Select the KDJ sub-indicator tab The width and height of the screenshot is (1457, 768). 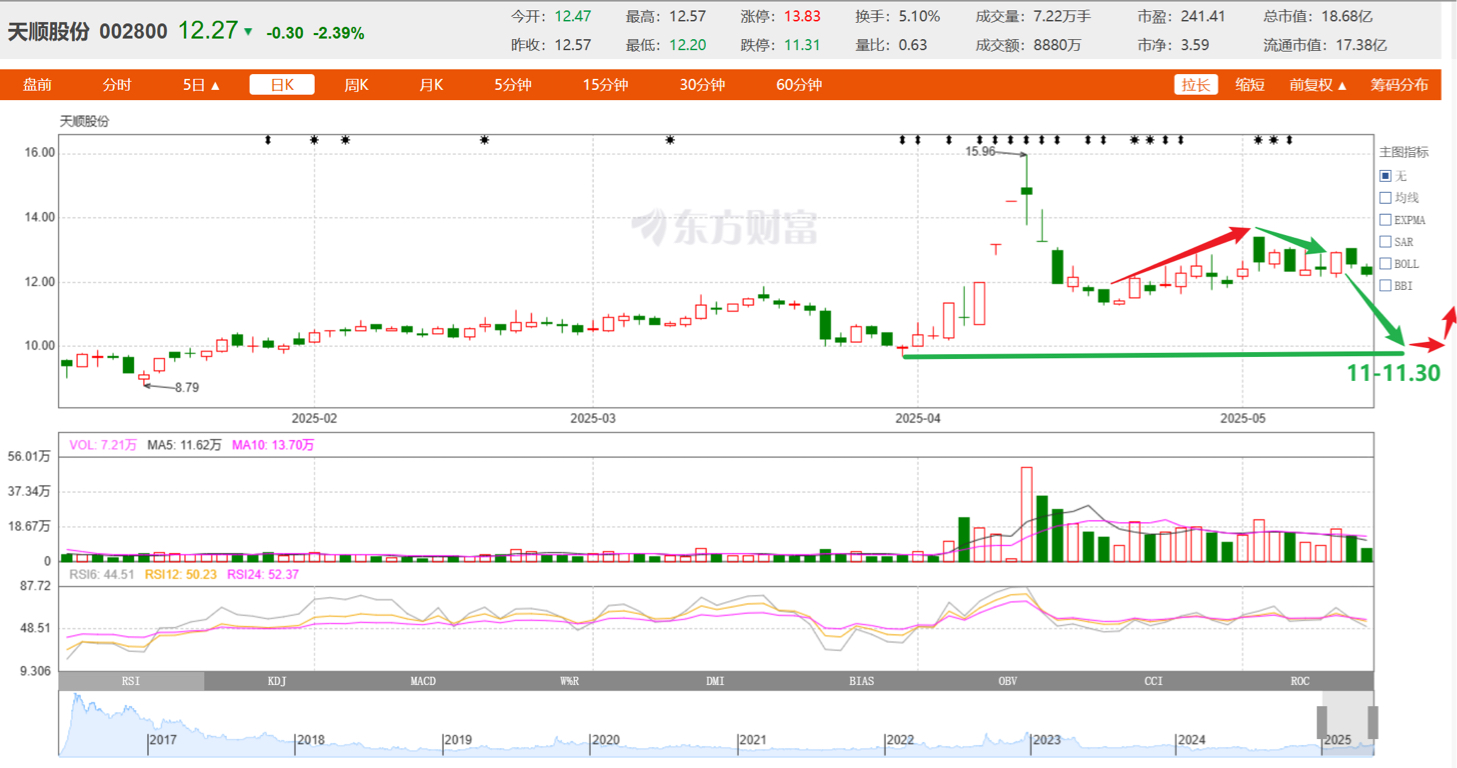[277, 681]
